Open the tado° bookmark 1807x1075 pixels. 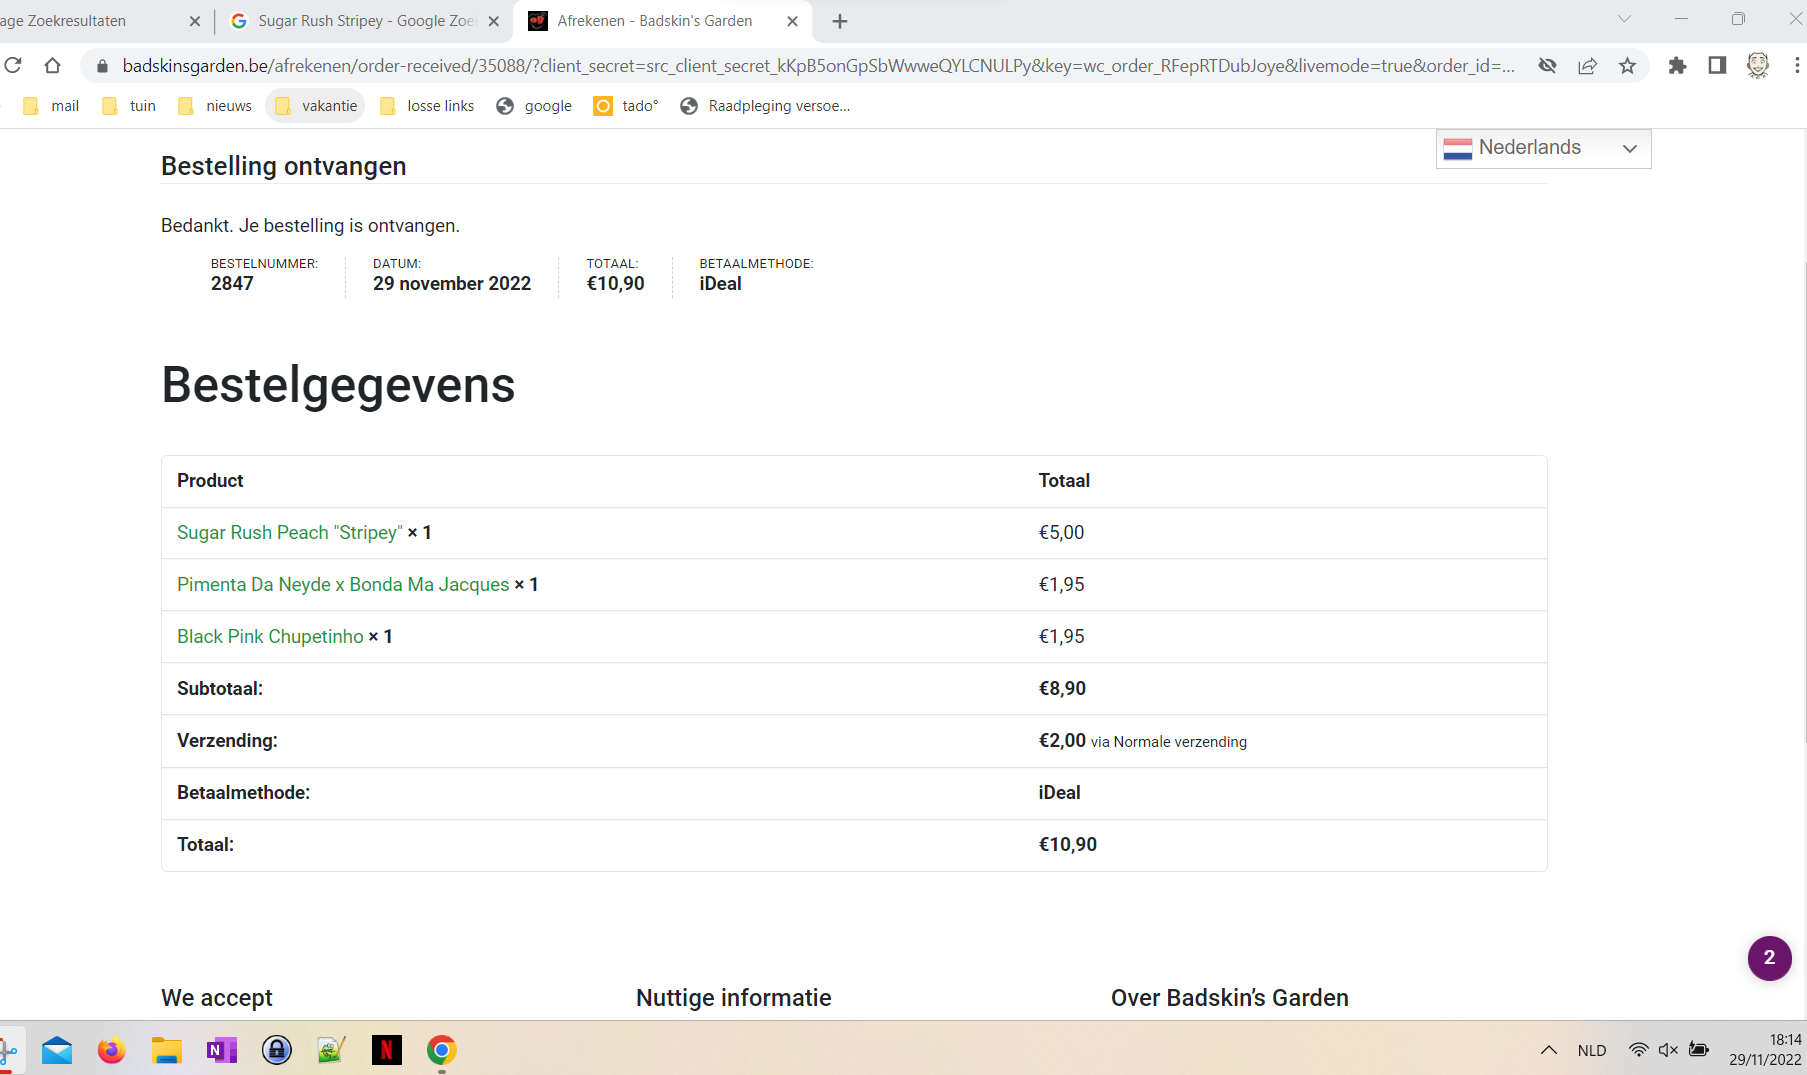point(626,106)
